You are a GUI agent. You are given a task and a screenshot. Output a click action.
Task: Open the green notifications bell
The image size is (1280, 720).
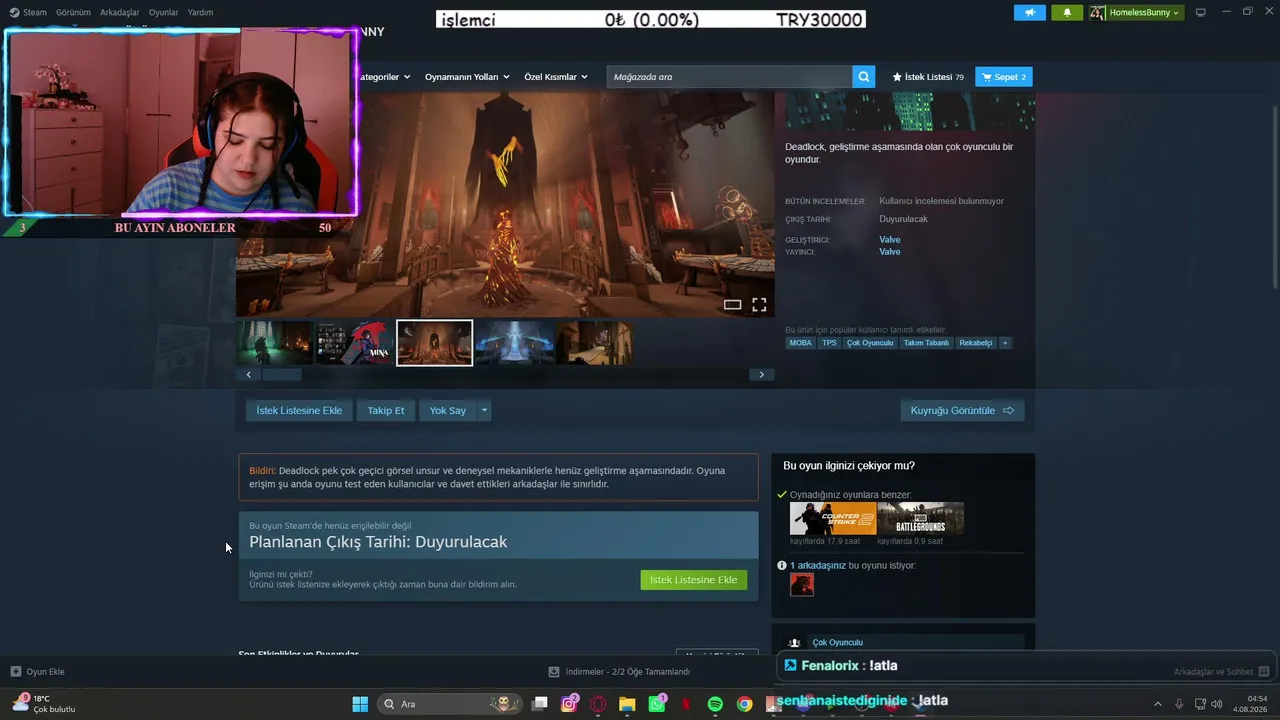point(1067,13)
